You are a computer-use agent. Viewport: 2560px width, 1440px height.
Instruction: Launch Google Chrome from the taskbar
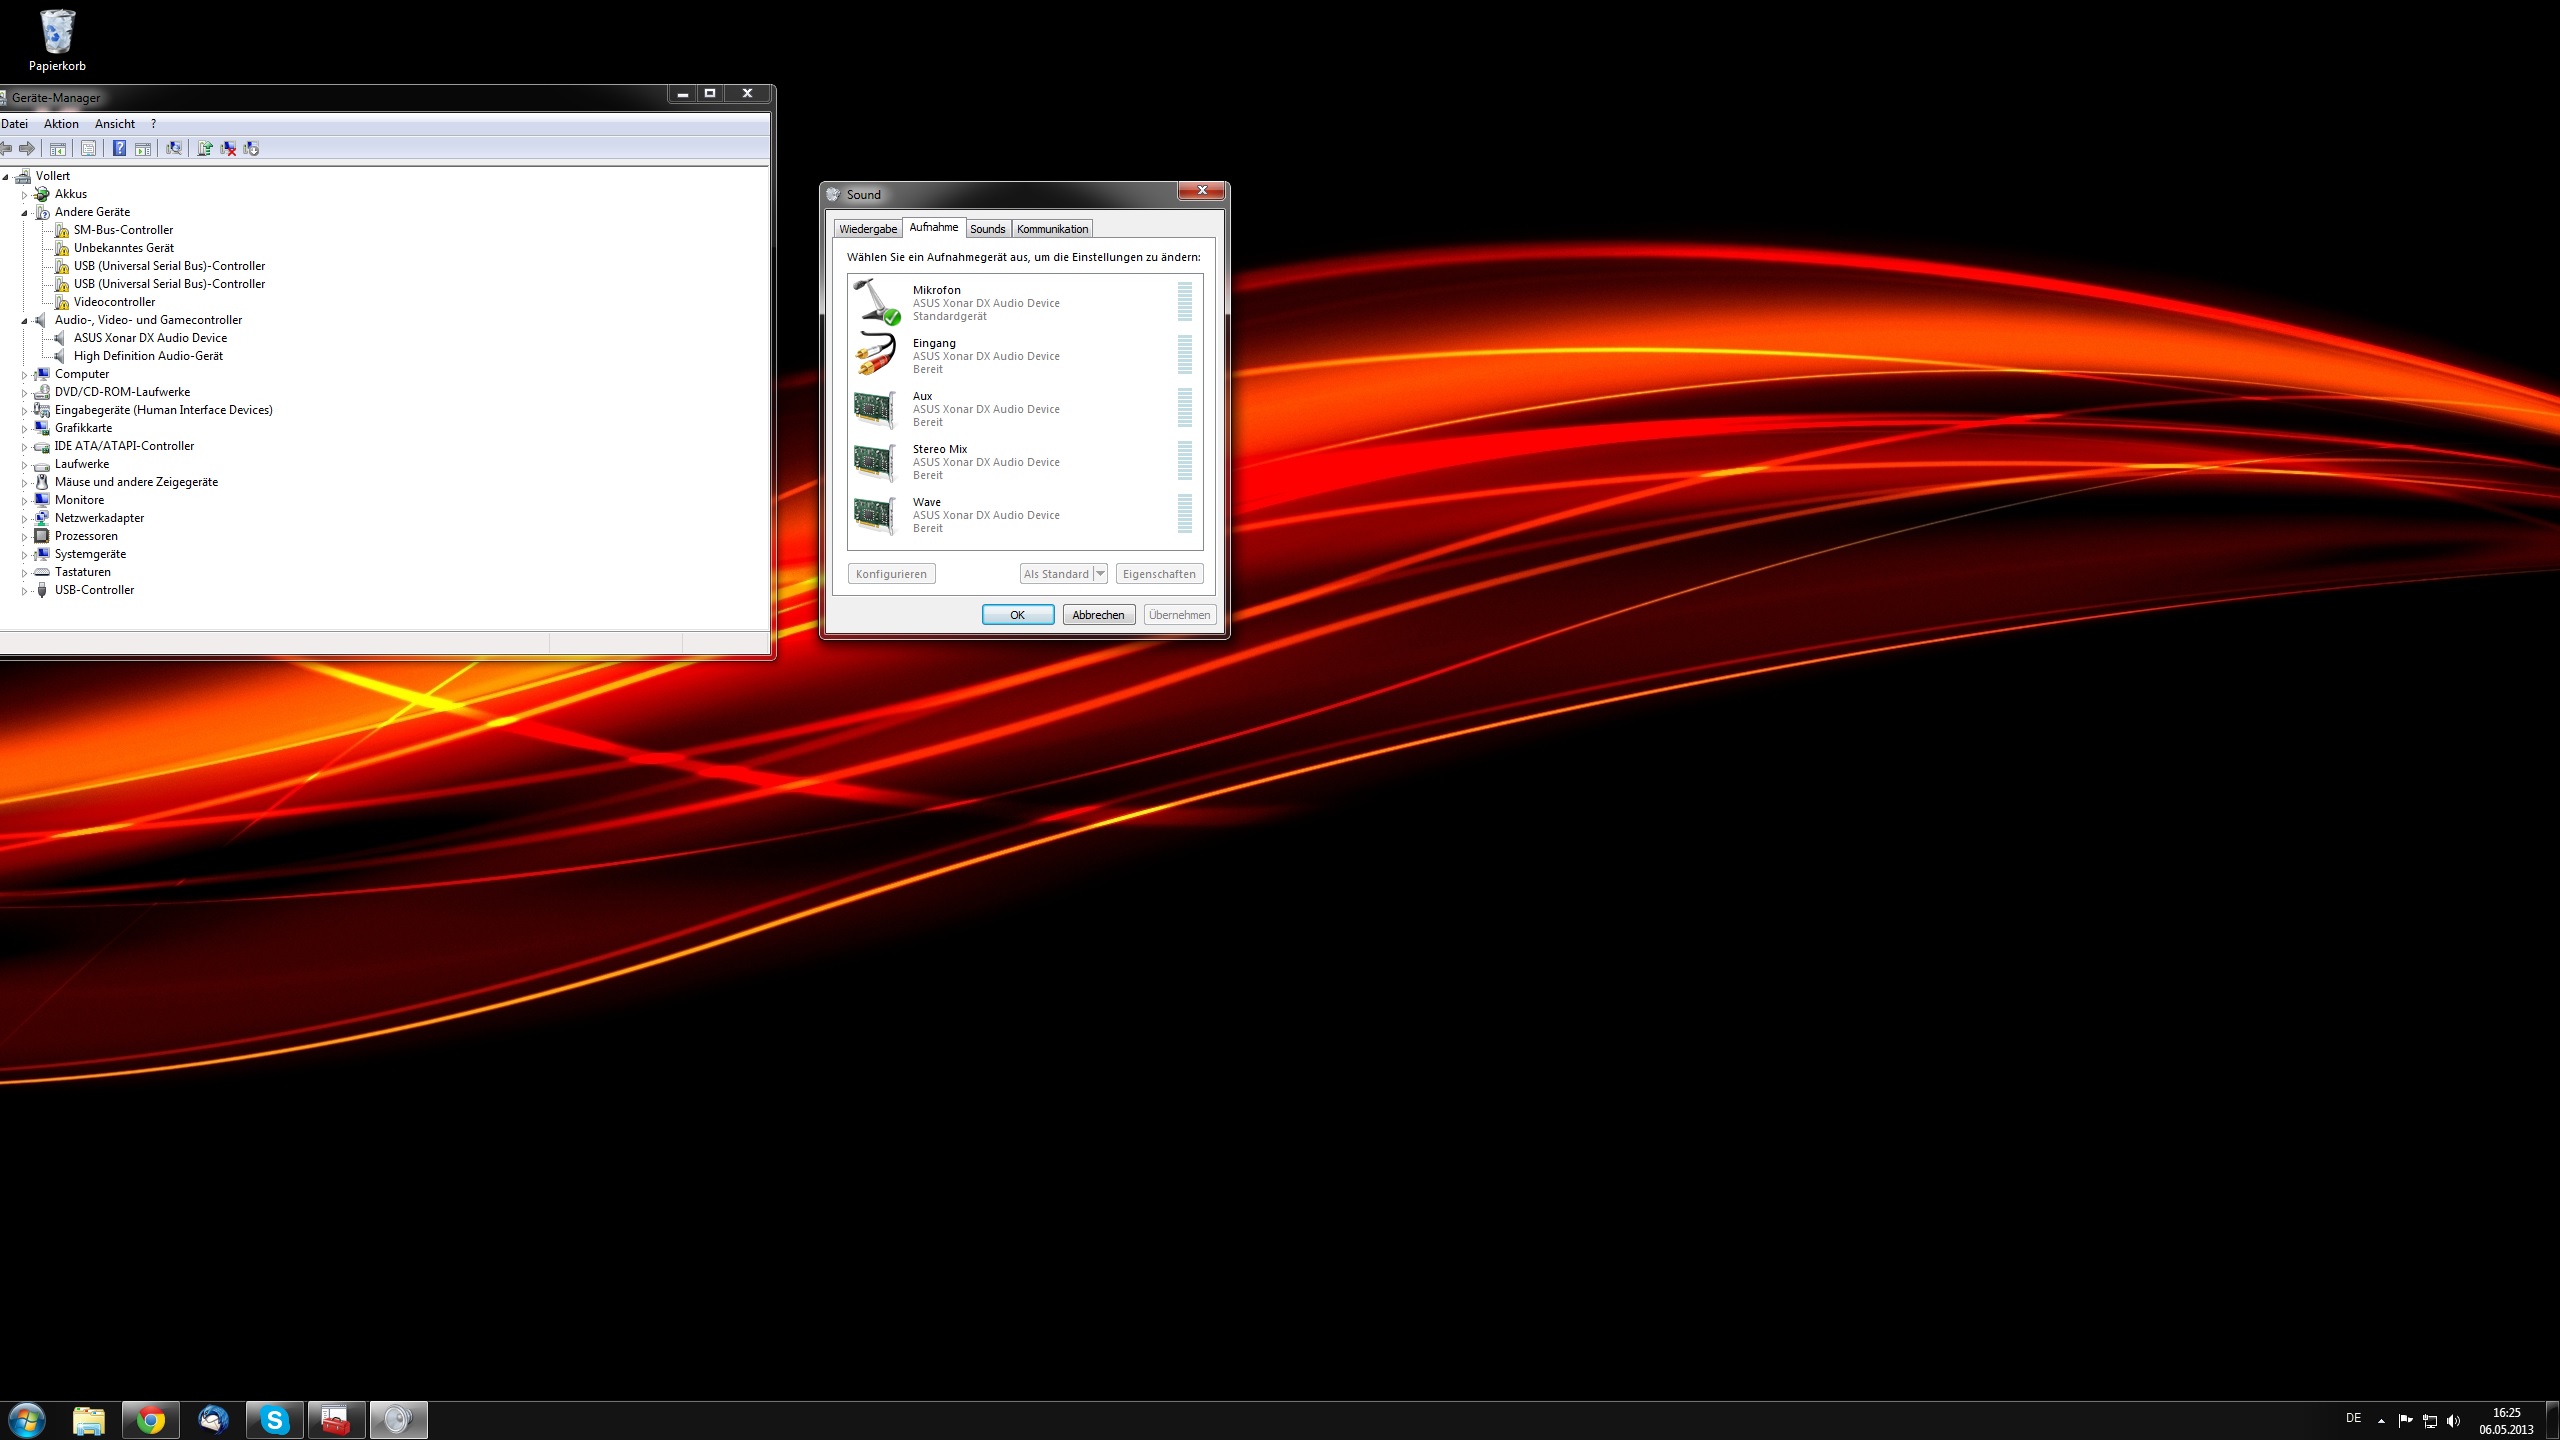(x=151, y=1419)
